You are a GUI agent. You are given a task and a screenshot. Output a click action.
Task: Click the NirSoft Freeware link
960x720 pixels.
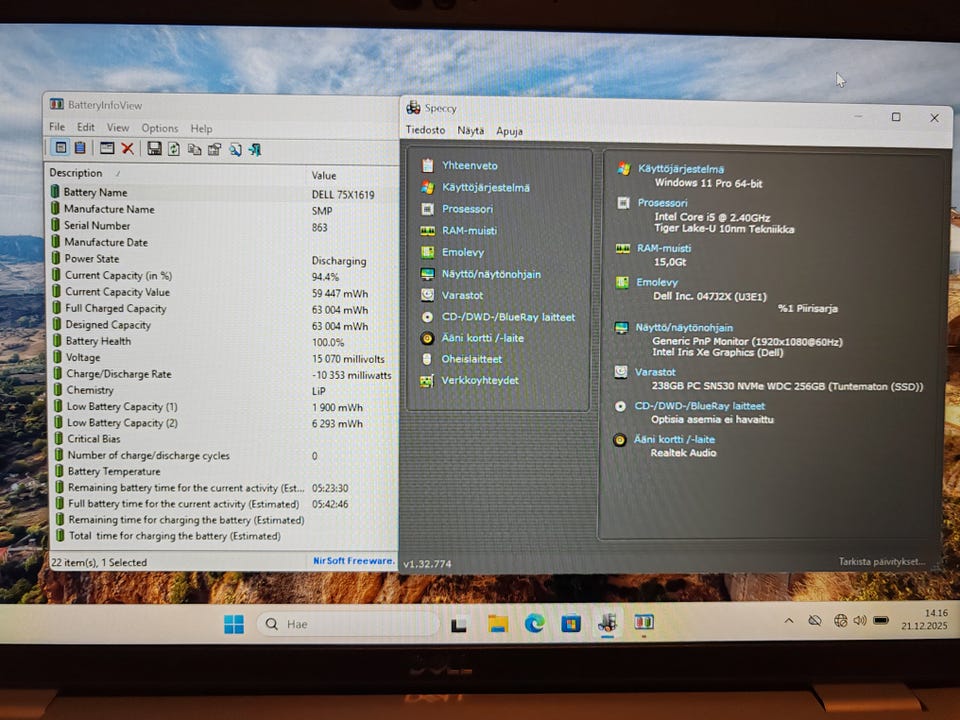353,560
